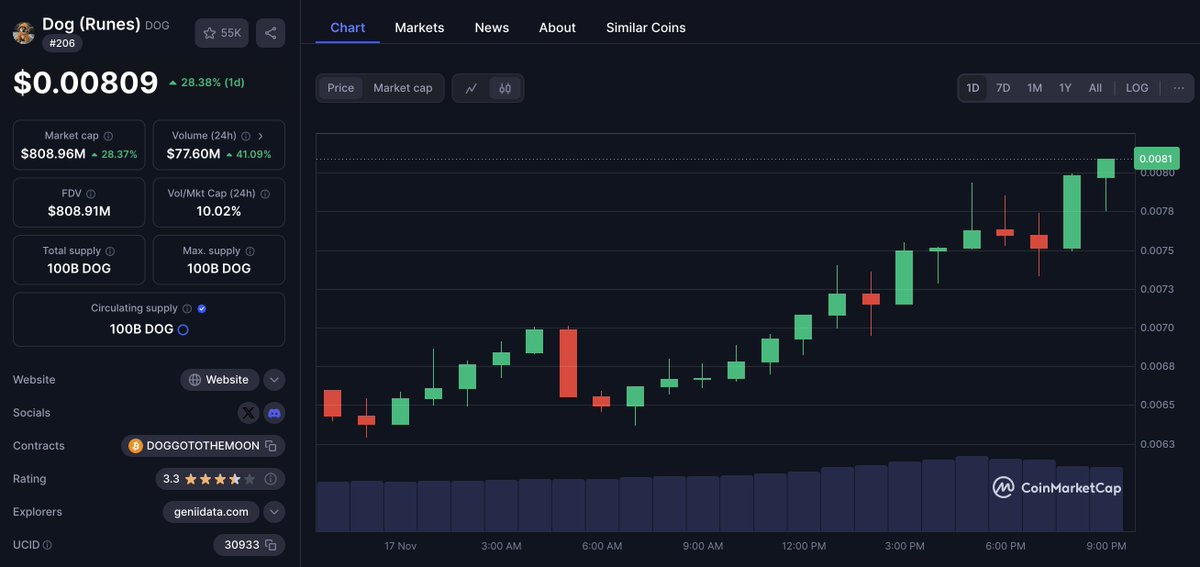Expand the Website dropdown chevron
The image size is (1200, 567).
(274, 380)
